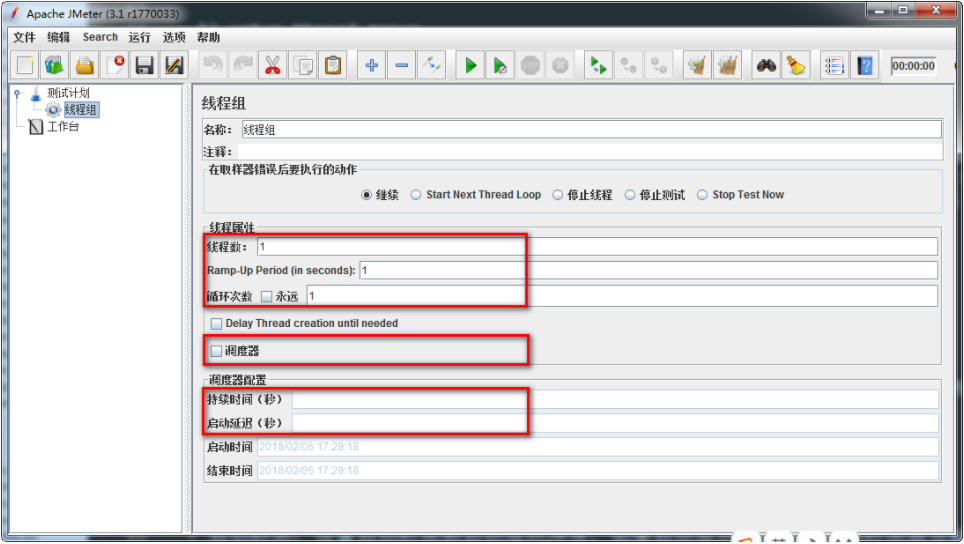Click the Shutdown test icon
This screenshot has width=964, height=544.
560,65
